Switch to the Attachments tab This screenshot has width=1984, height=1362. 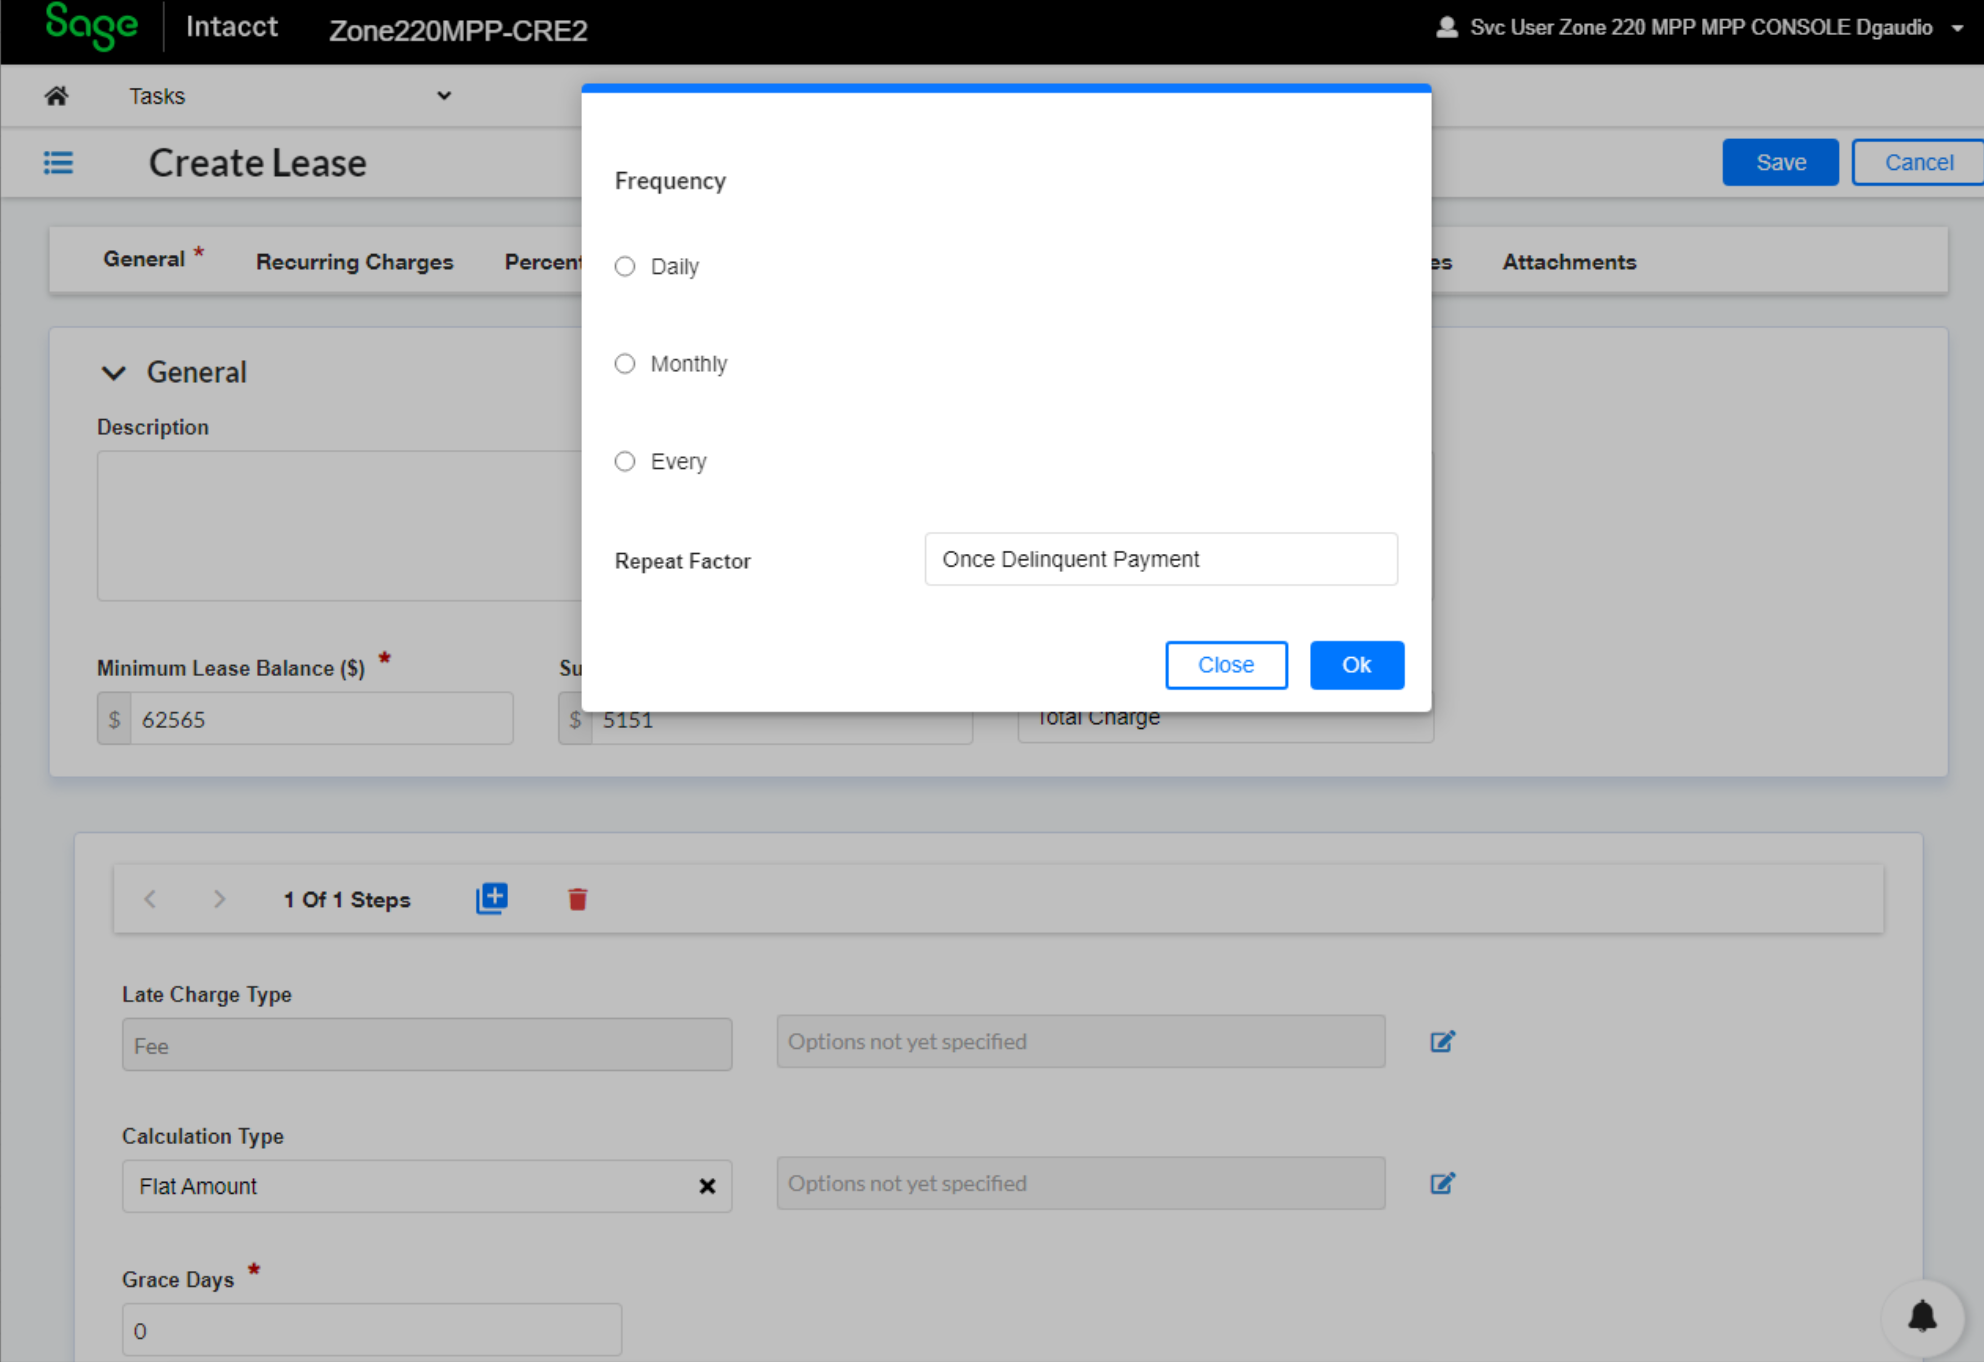coord(1569,261)
